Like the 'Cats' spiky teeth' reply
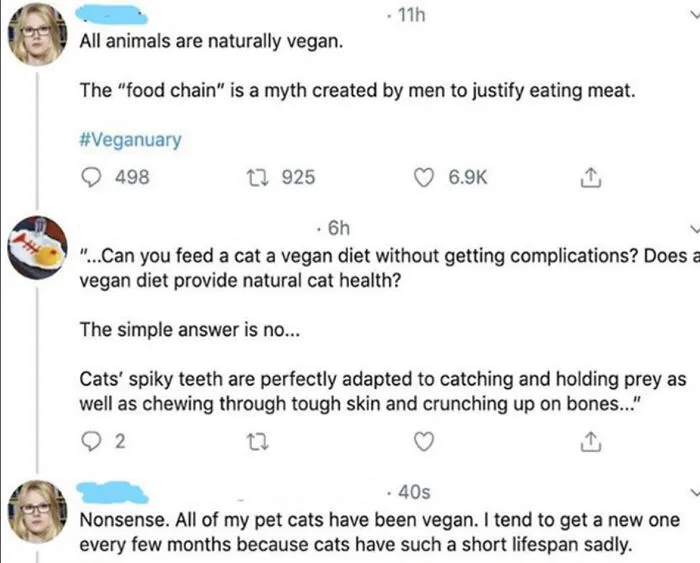This screenshot has height=563, width=700. point(424,442)
